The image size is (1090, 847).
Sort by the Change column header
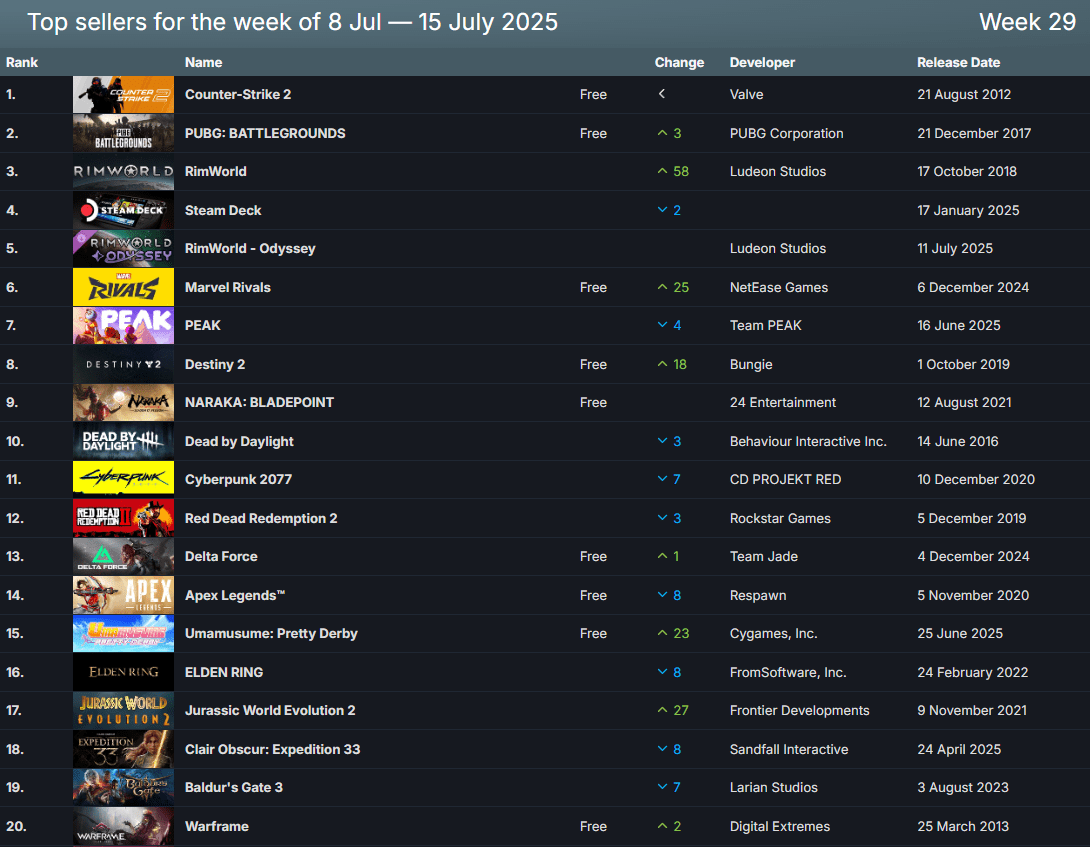679,63
